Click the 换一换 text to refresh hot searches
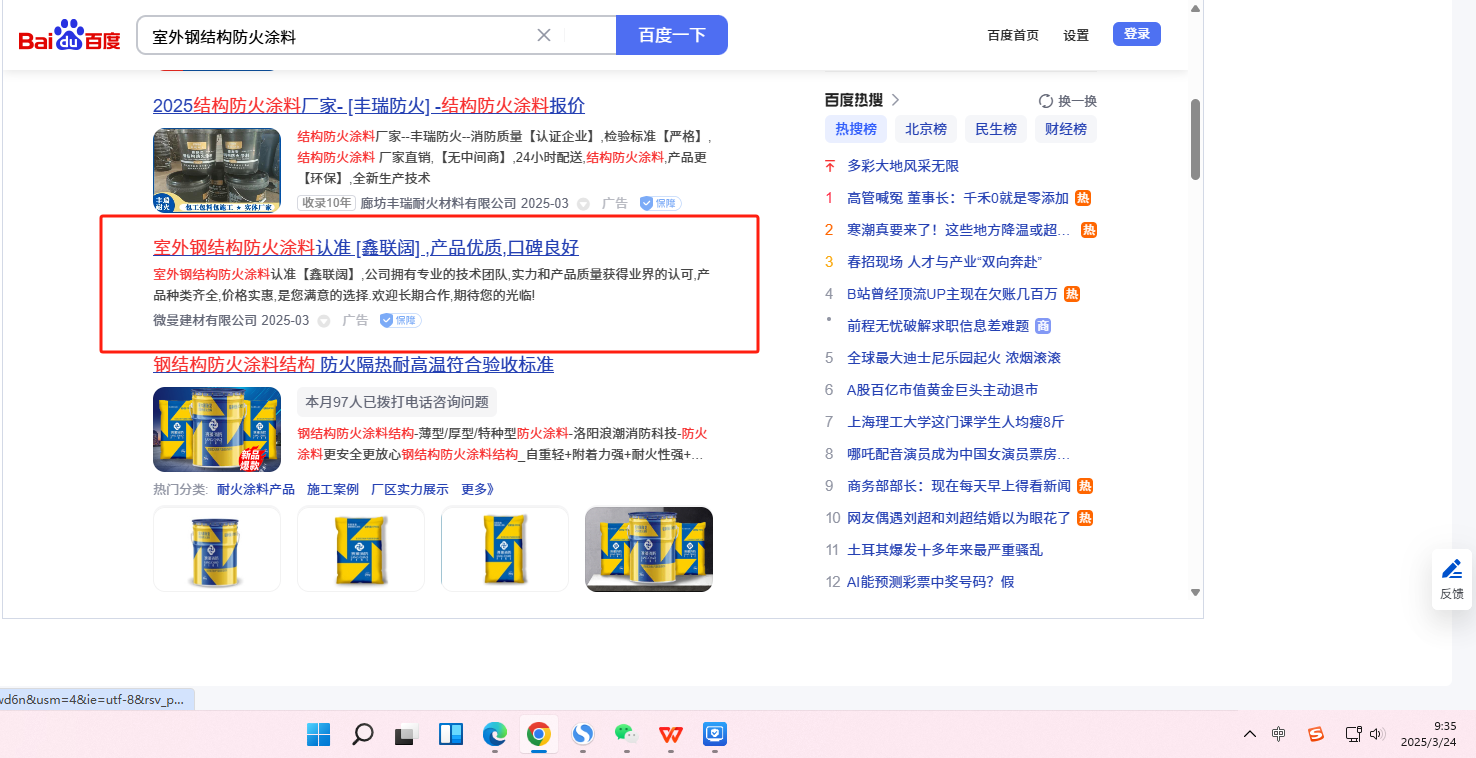The width and height of the screenshot is (1476, 758). (x=1078, y=101)
